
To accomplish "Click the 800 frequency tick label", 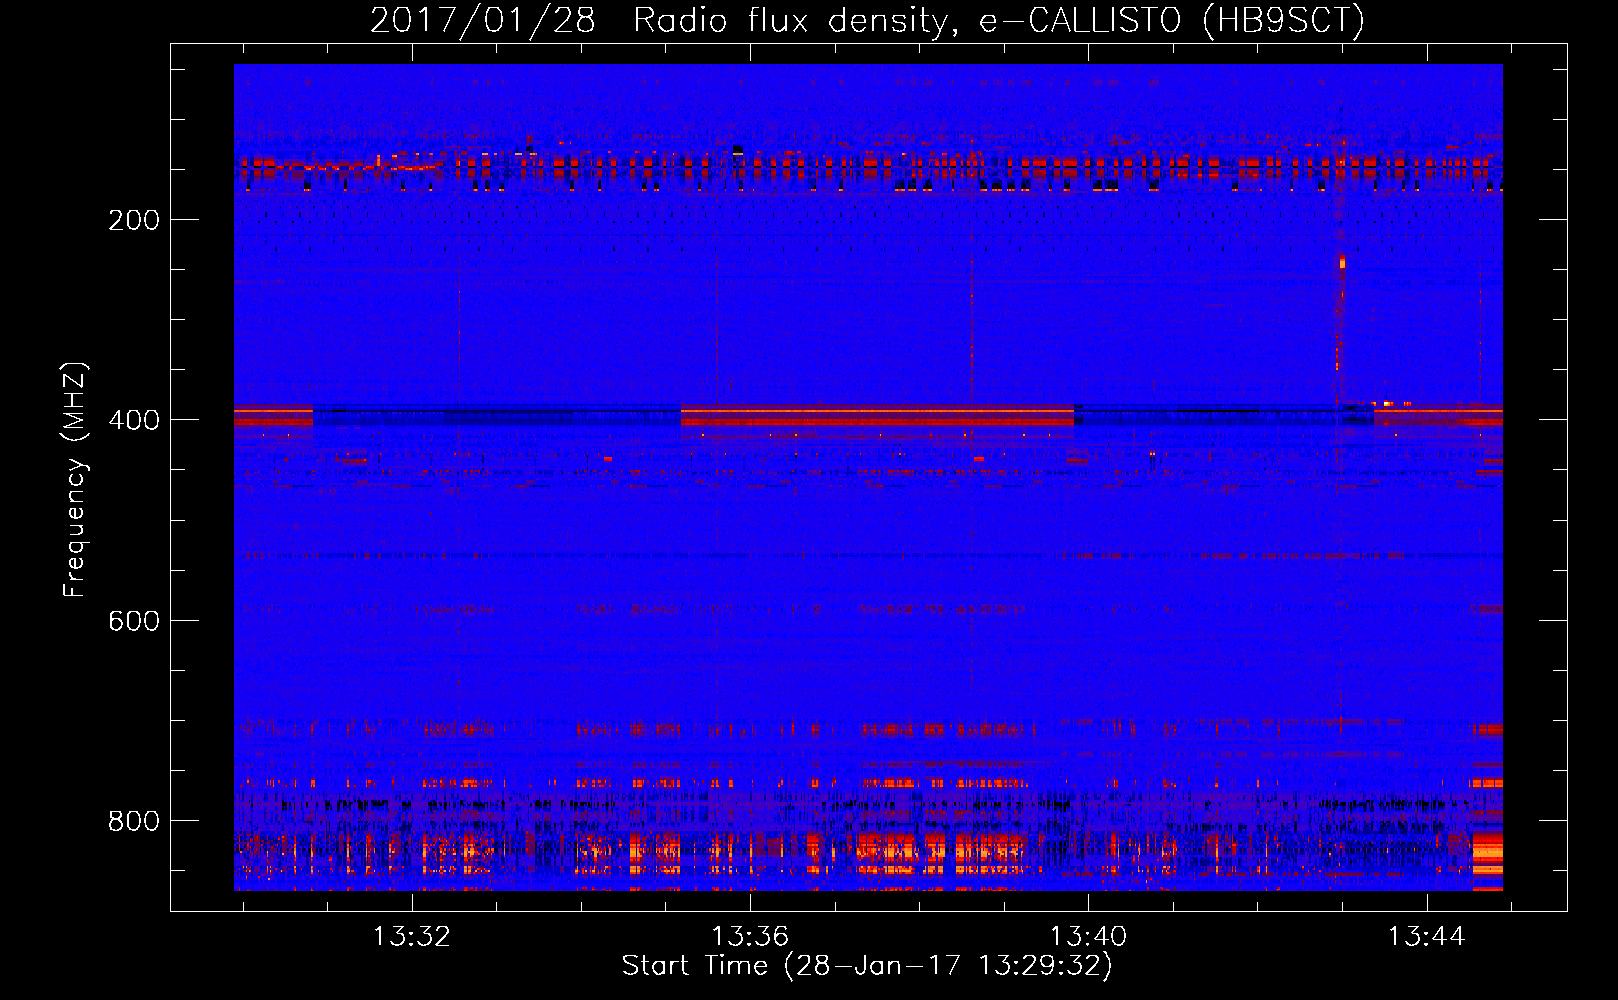I will tap(134, 821).
